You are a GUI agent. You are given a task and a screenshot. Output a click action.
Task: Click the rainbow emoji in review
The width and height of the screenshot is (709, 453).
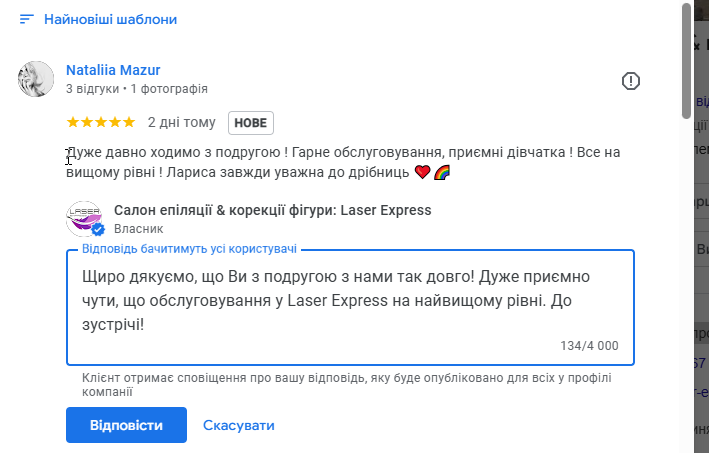442,172
